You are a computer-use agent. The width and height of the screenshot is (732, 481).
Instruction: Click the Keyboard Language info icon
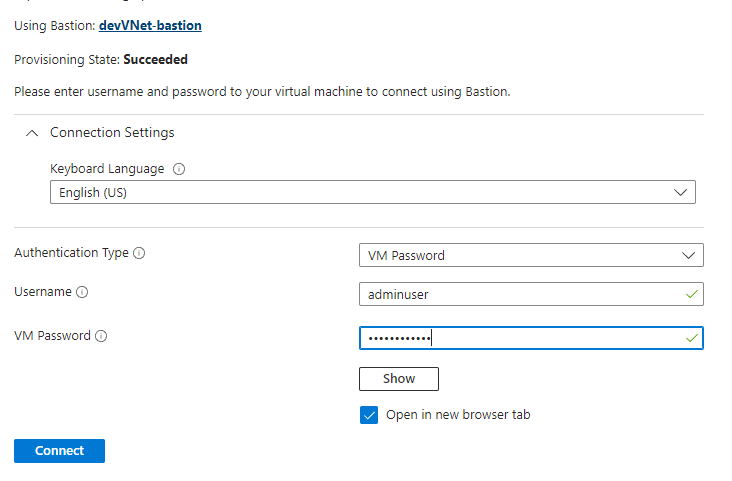(179, 169)
